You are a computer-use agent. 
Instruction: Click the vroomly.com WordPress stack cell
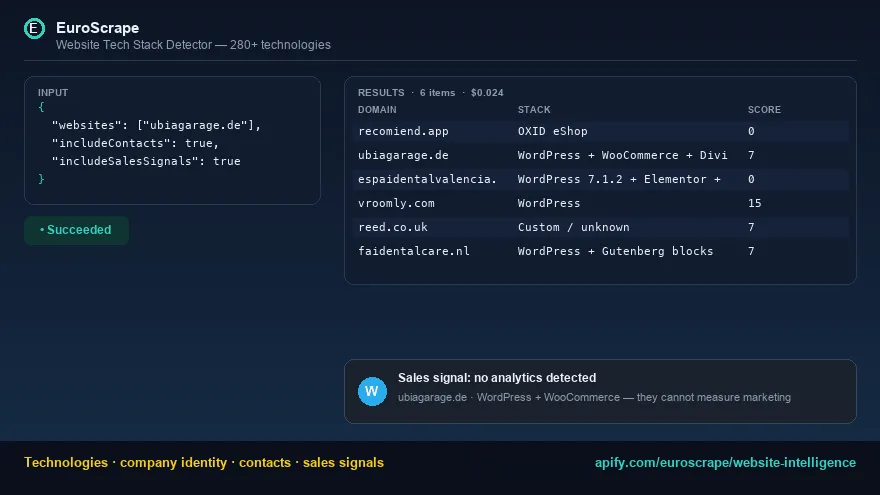[x=549, y=203]
